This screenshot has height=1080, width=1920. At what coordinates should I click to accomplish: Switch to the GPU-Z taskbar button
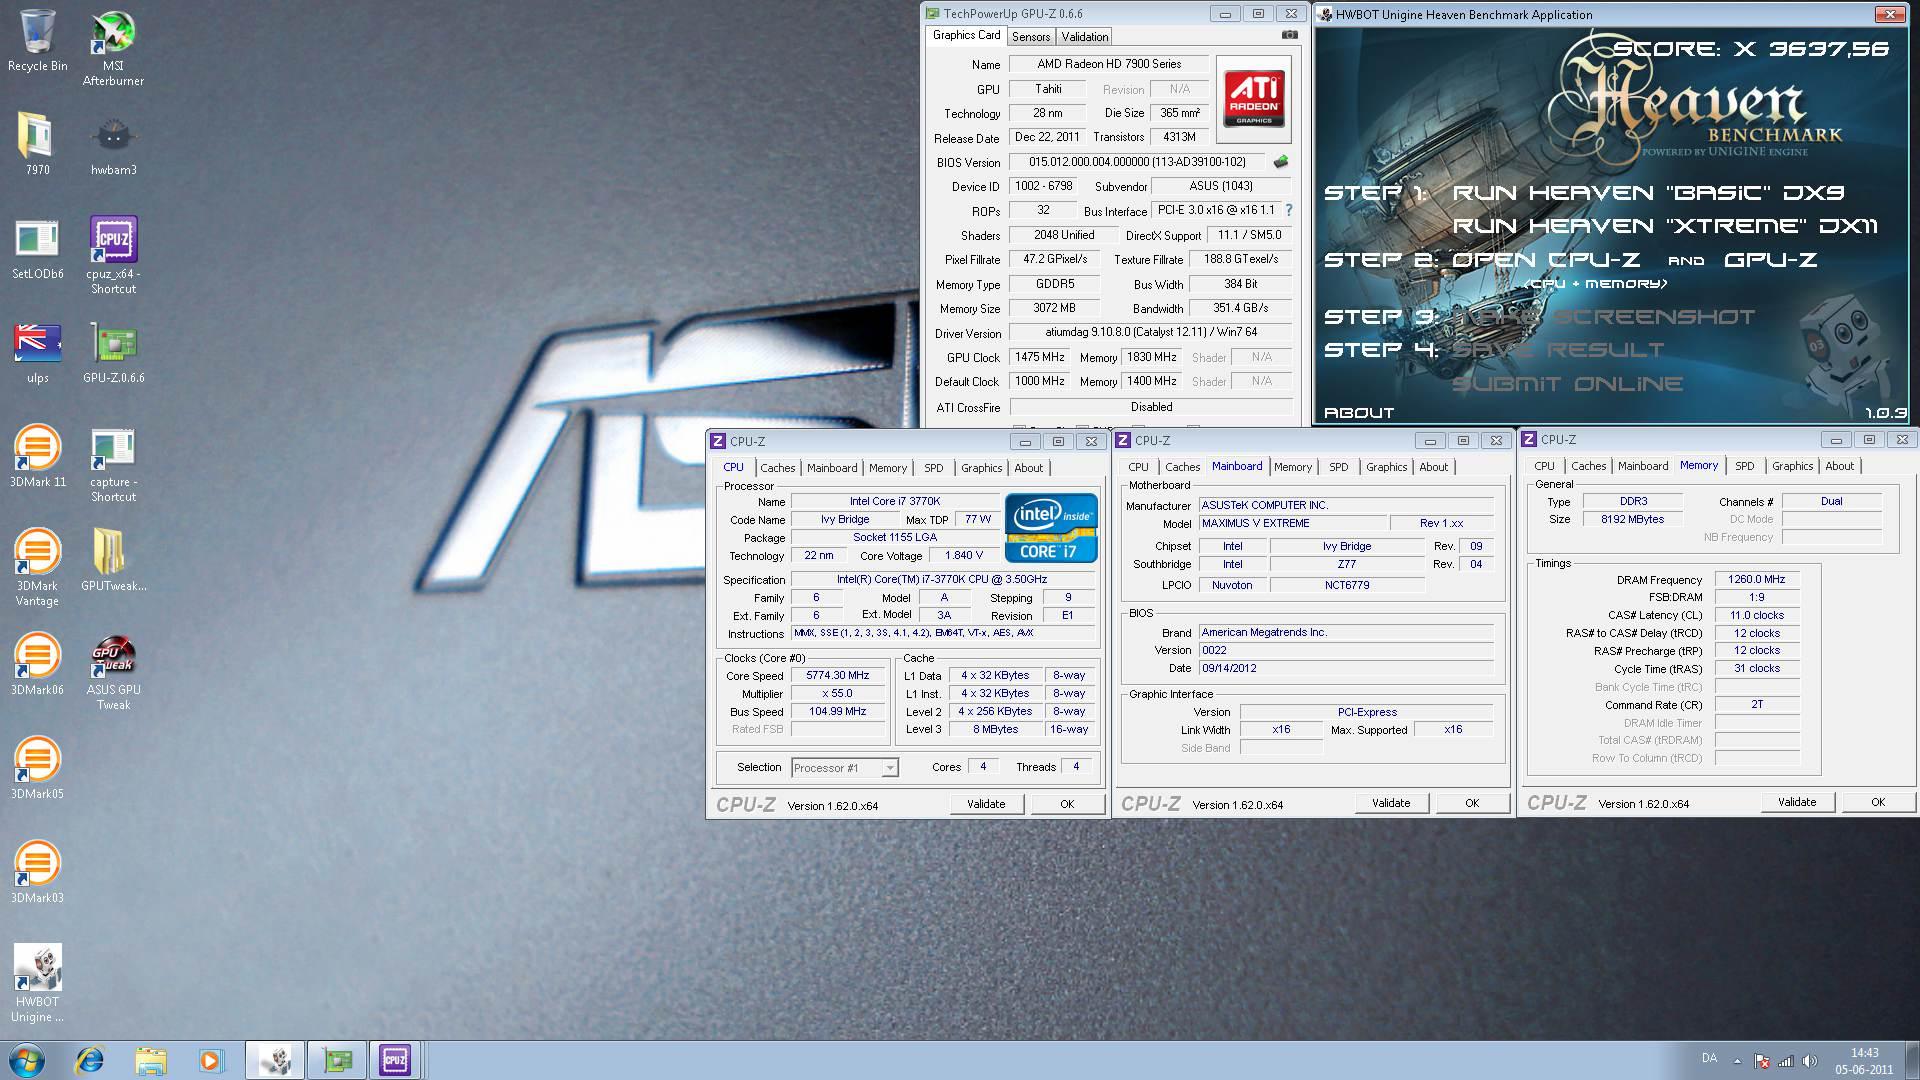337,1060
